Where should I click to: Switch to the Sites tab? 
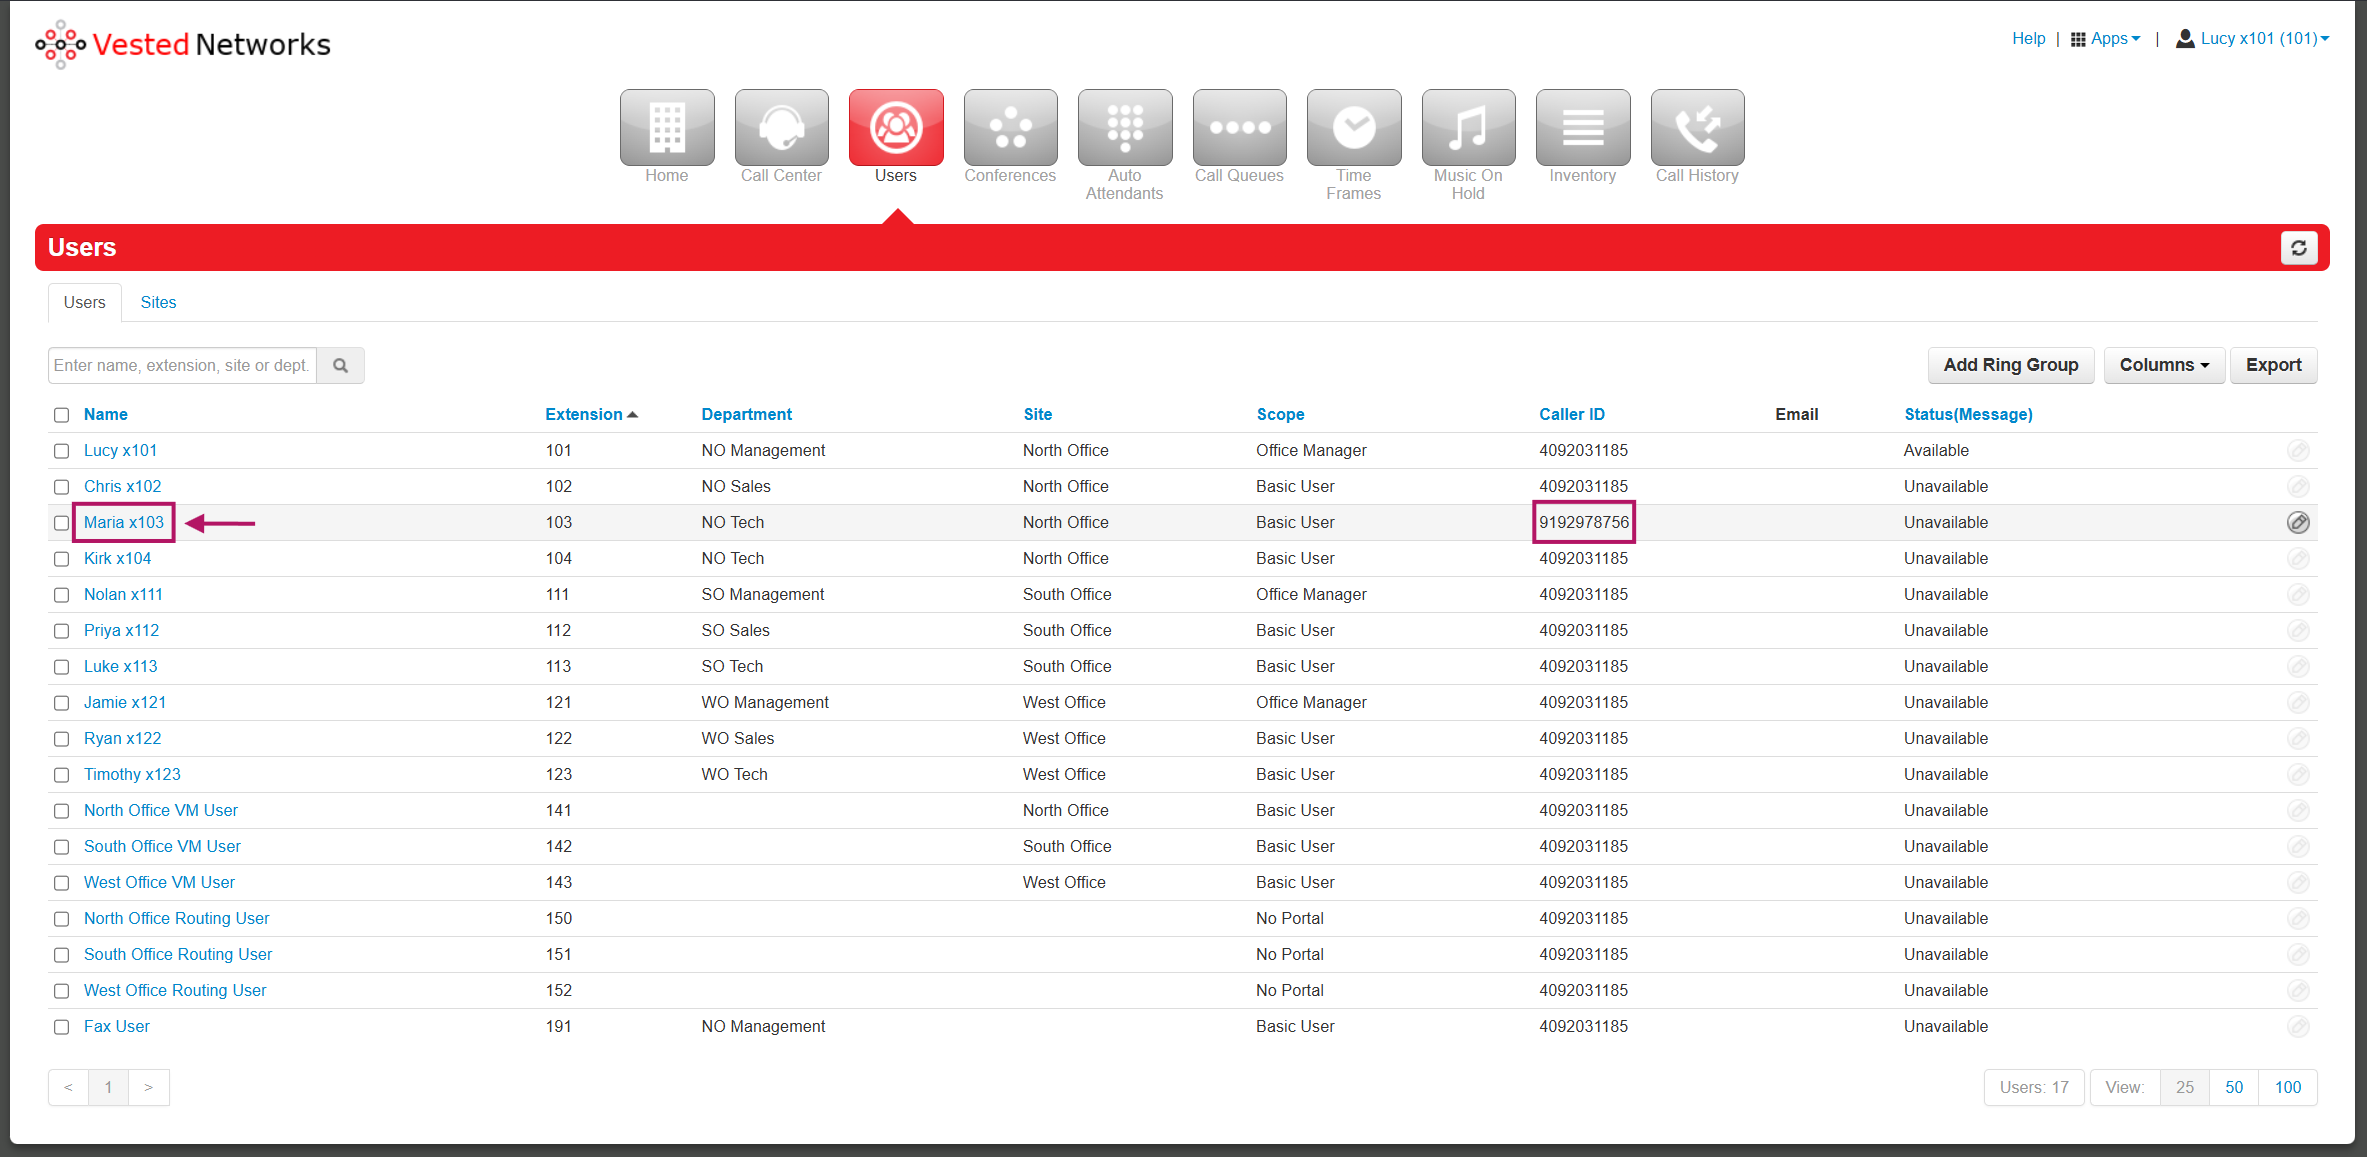158,303
